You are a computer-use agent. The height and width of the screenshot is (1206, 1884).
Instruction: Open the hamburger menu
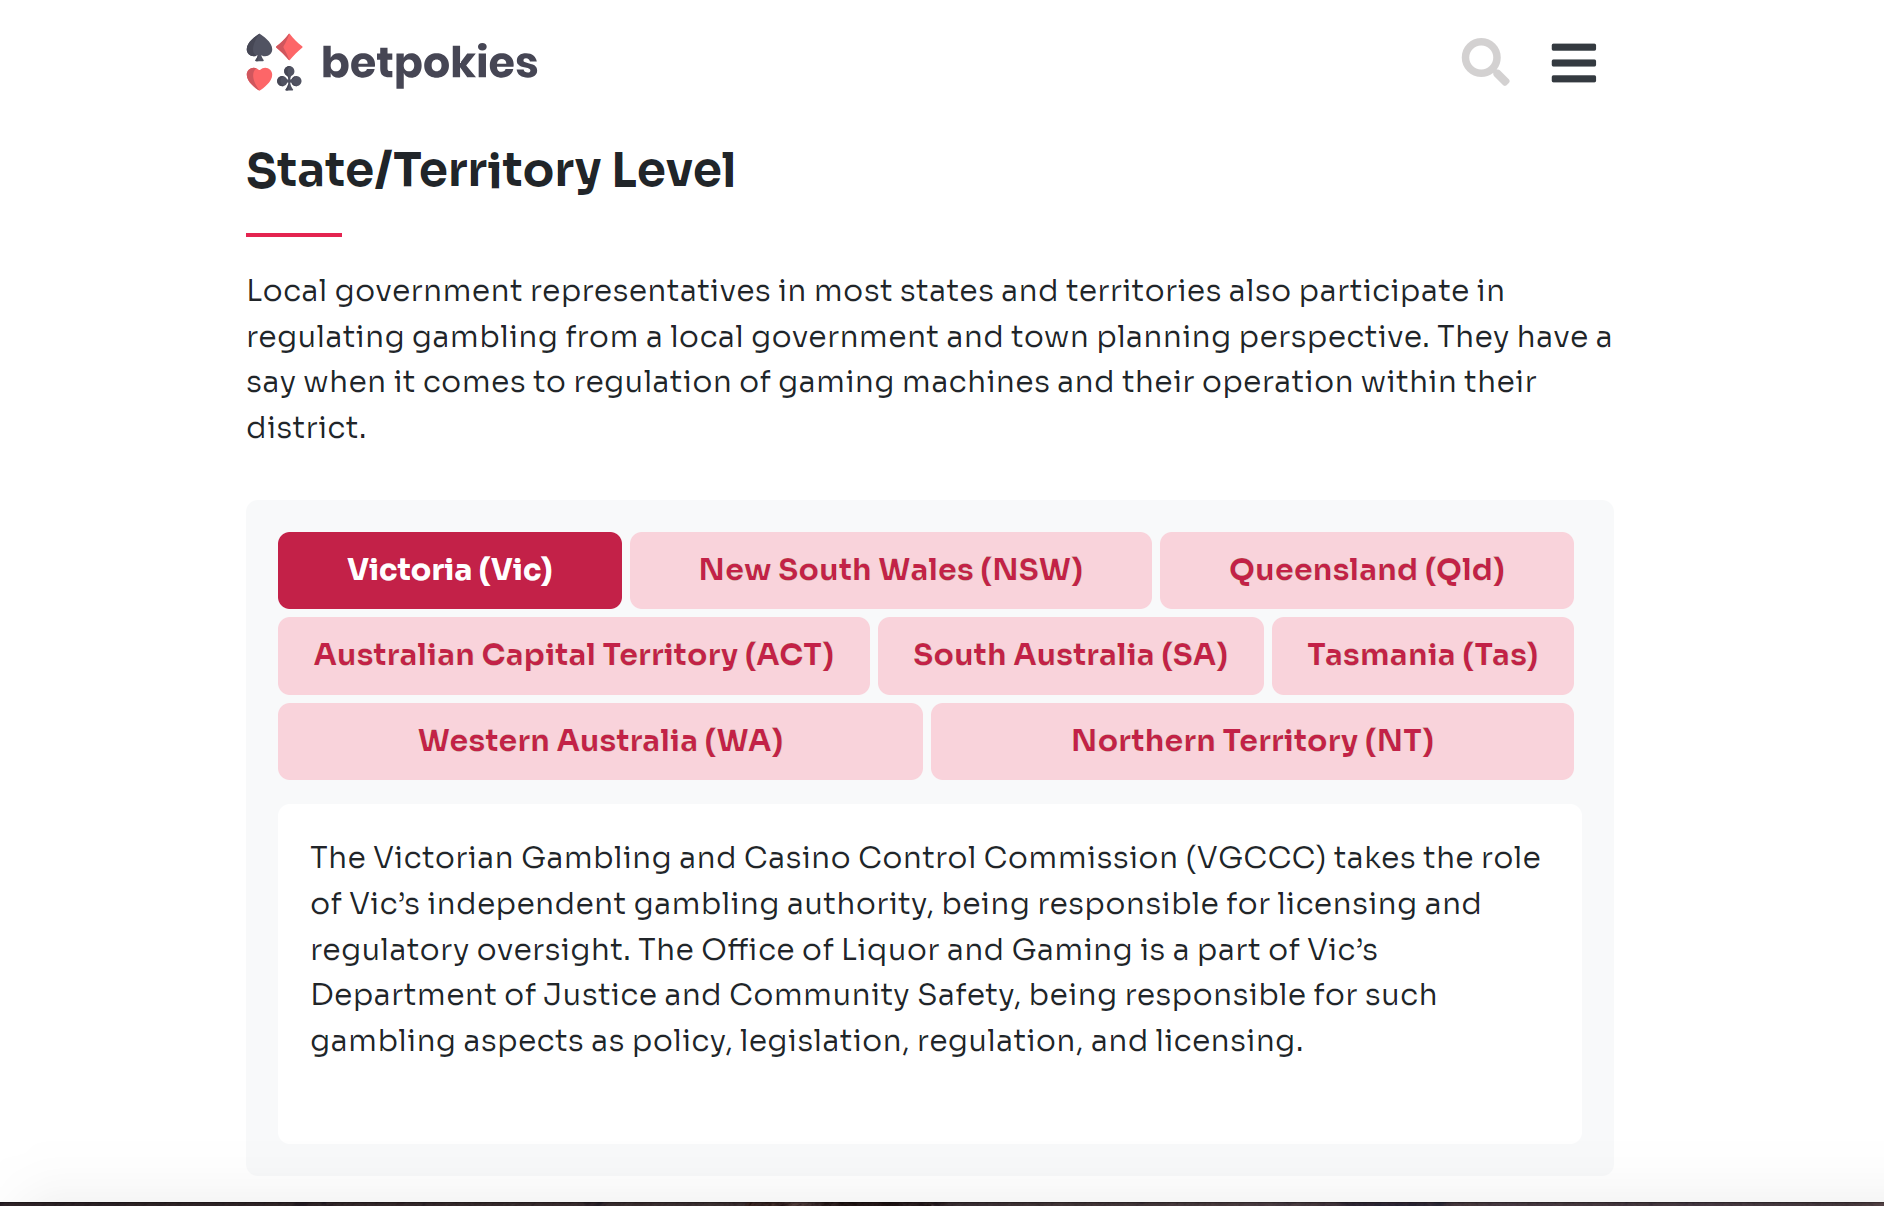(1573, 62)
